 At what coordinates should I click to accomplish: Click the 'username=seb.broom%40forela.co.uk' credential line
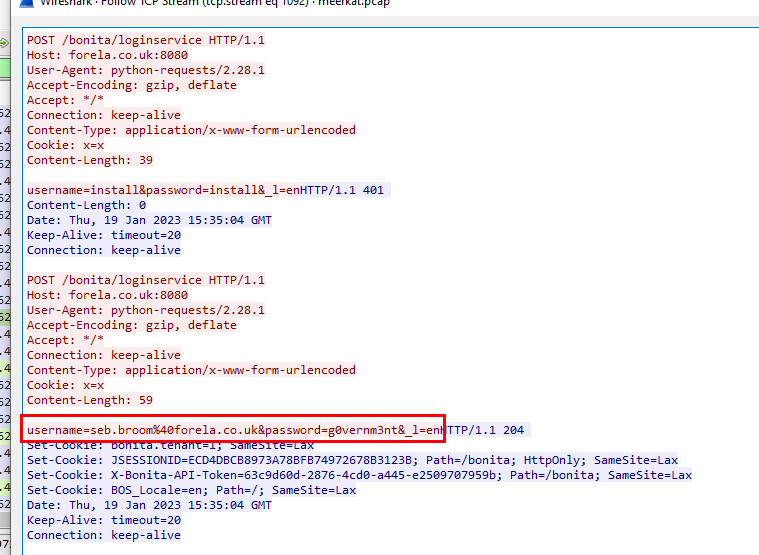(233, 430)
